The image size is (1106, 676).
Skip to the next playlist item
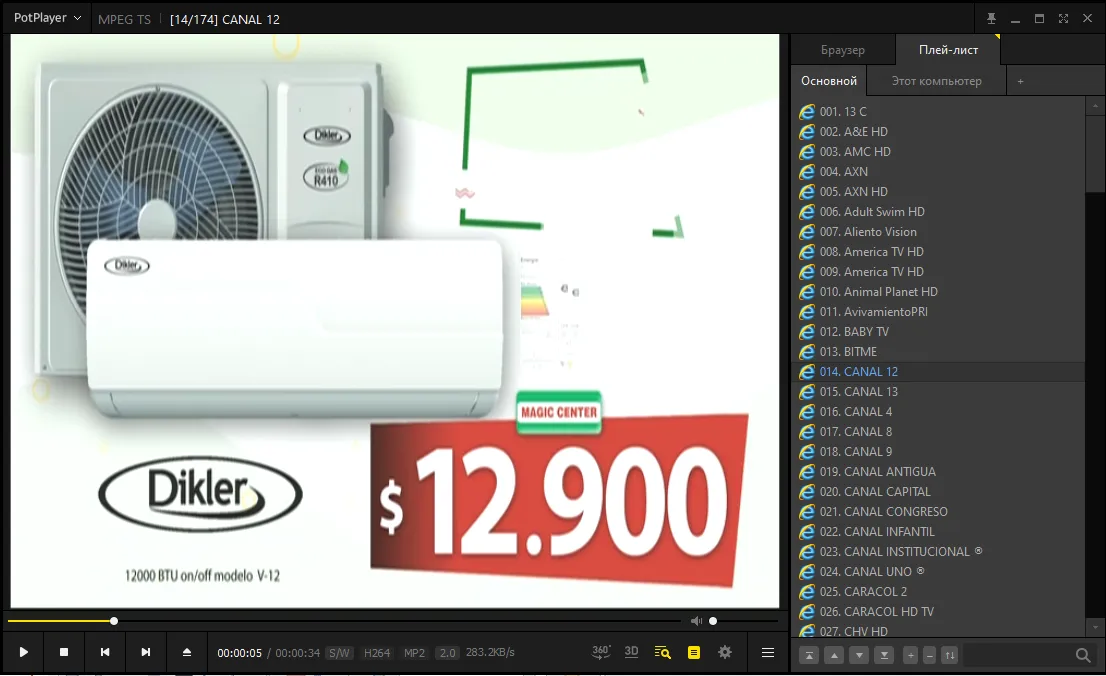tap(145, 652)
